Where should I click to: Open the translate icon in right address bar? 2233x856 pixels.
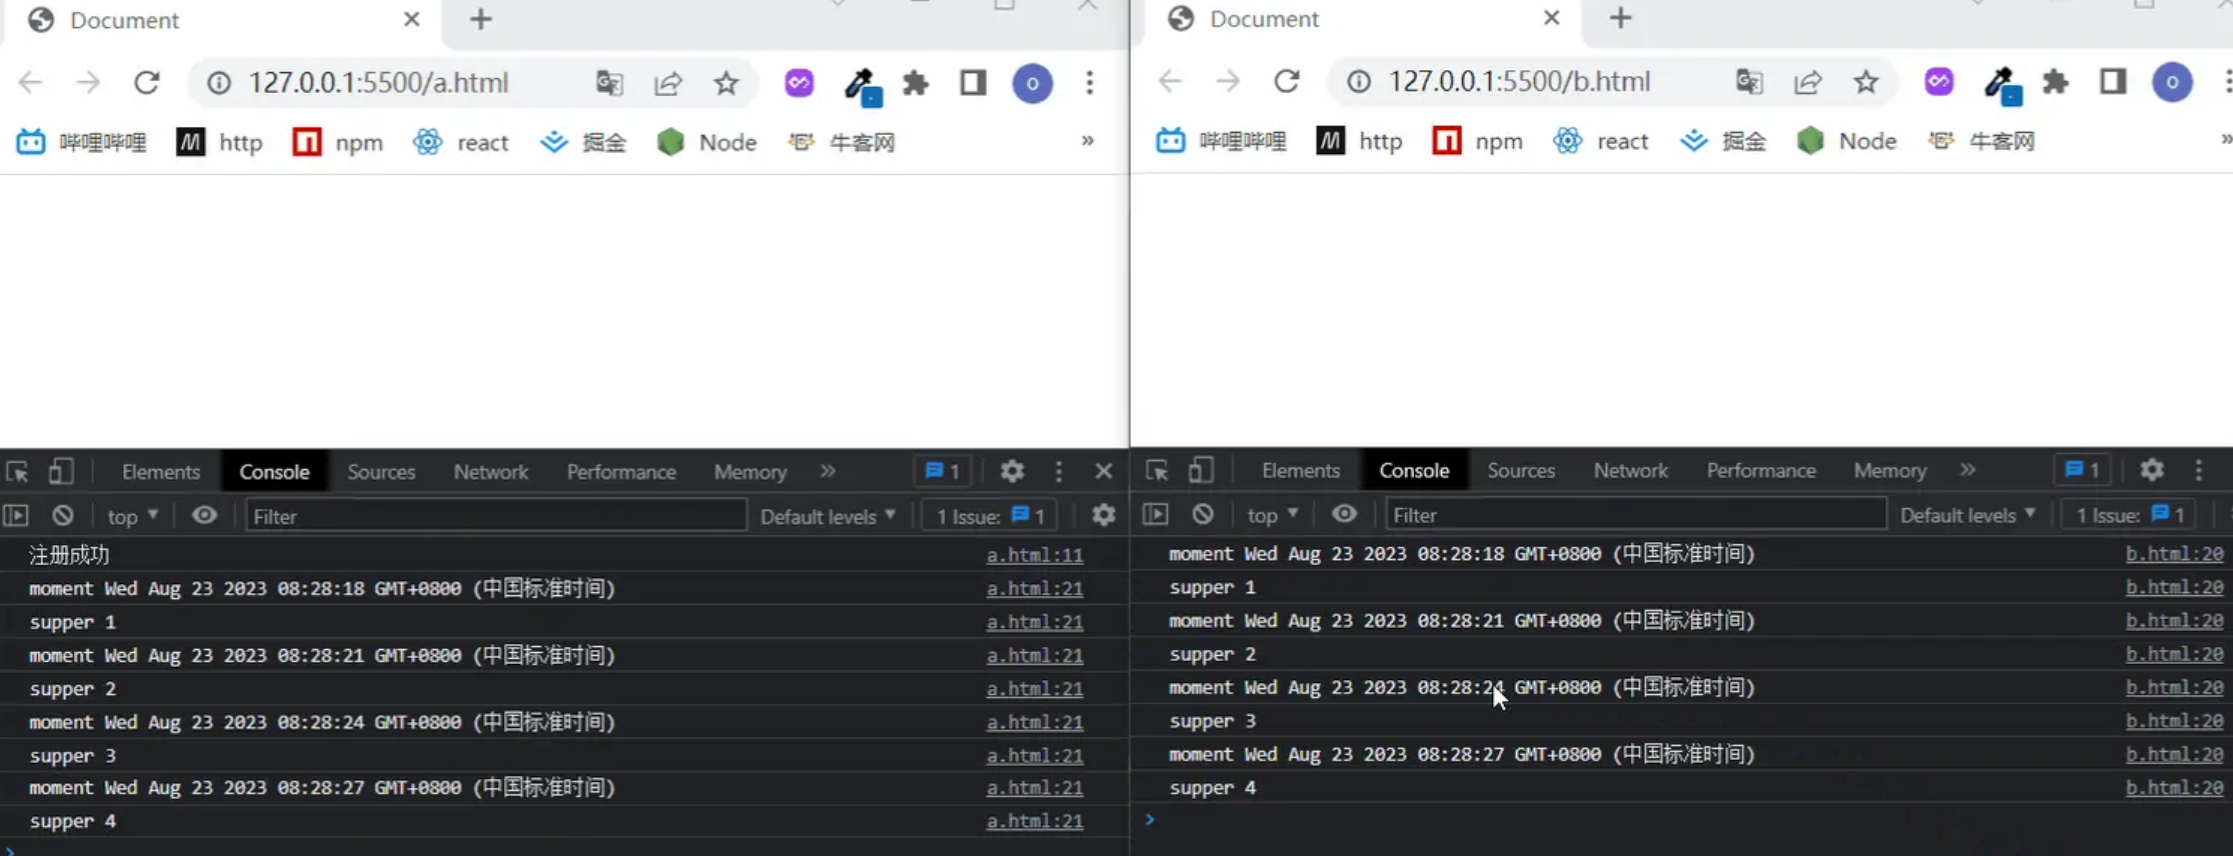tap(1749, 82)
